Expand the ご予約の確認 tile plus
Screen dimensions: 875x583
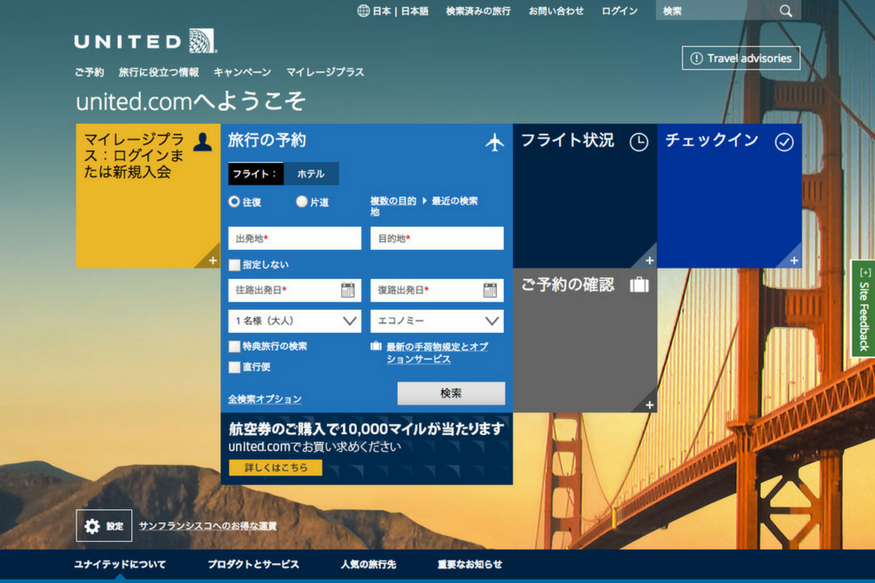click(650, 405)
